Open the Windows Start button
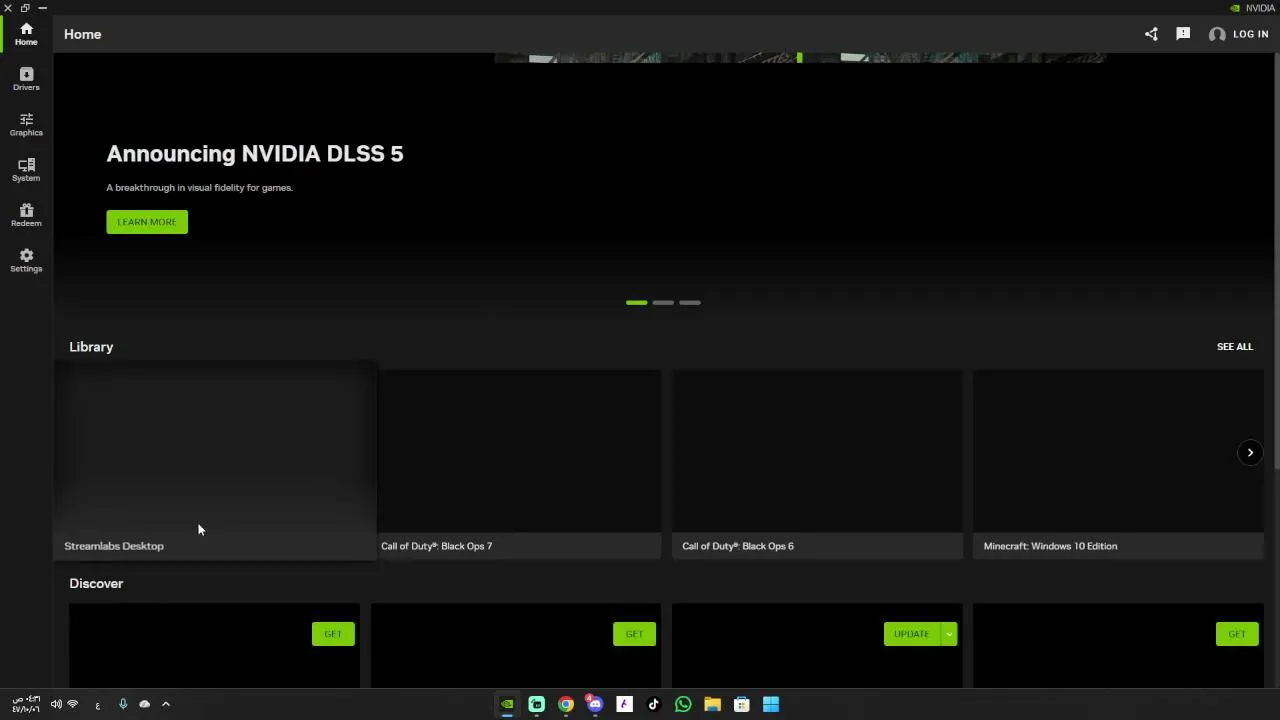The width and height of the screenshot is (1280, 720). (771, 704)
